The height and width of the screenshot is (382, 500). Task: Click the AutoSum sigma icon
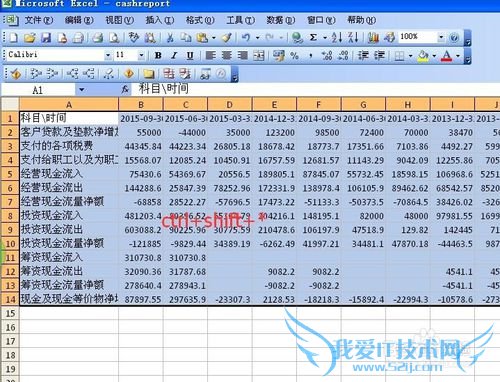pos(313,37)
